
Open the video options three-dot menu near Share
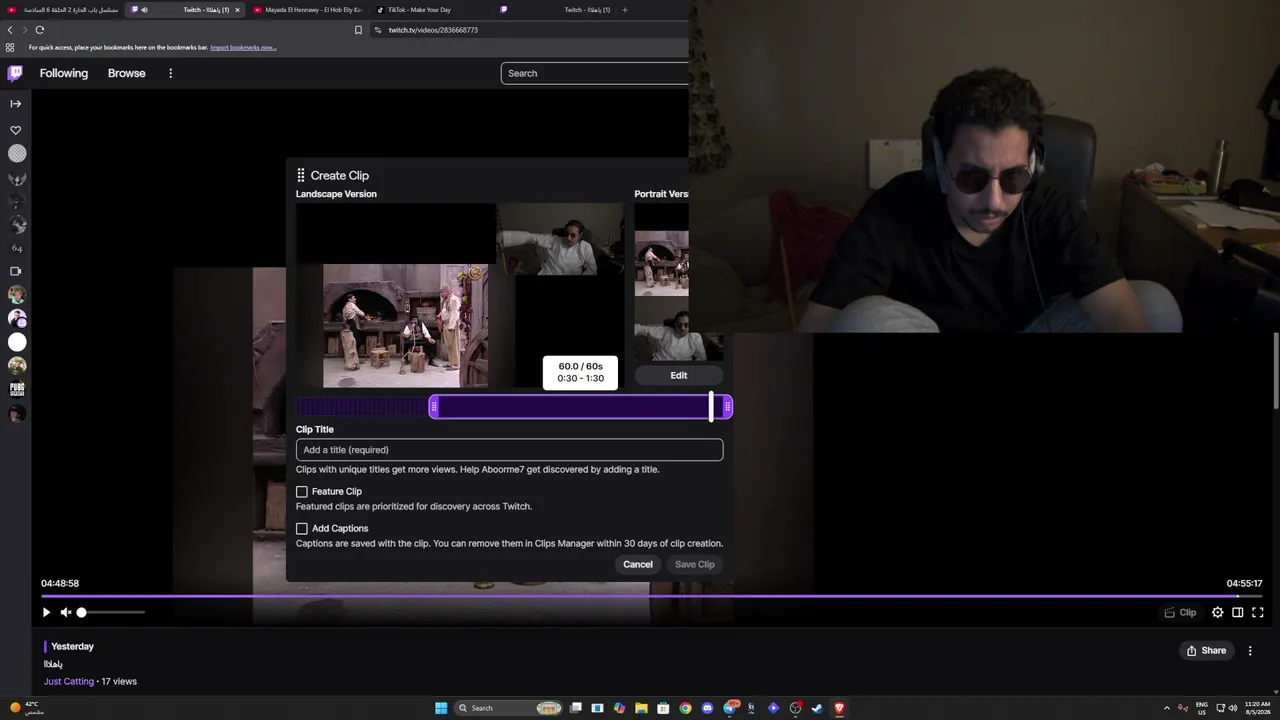coord(1250,651)
